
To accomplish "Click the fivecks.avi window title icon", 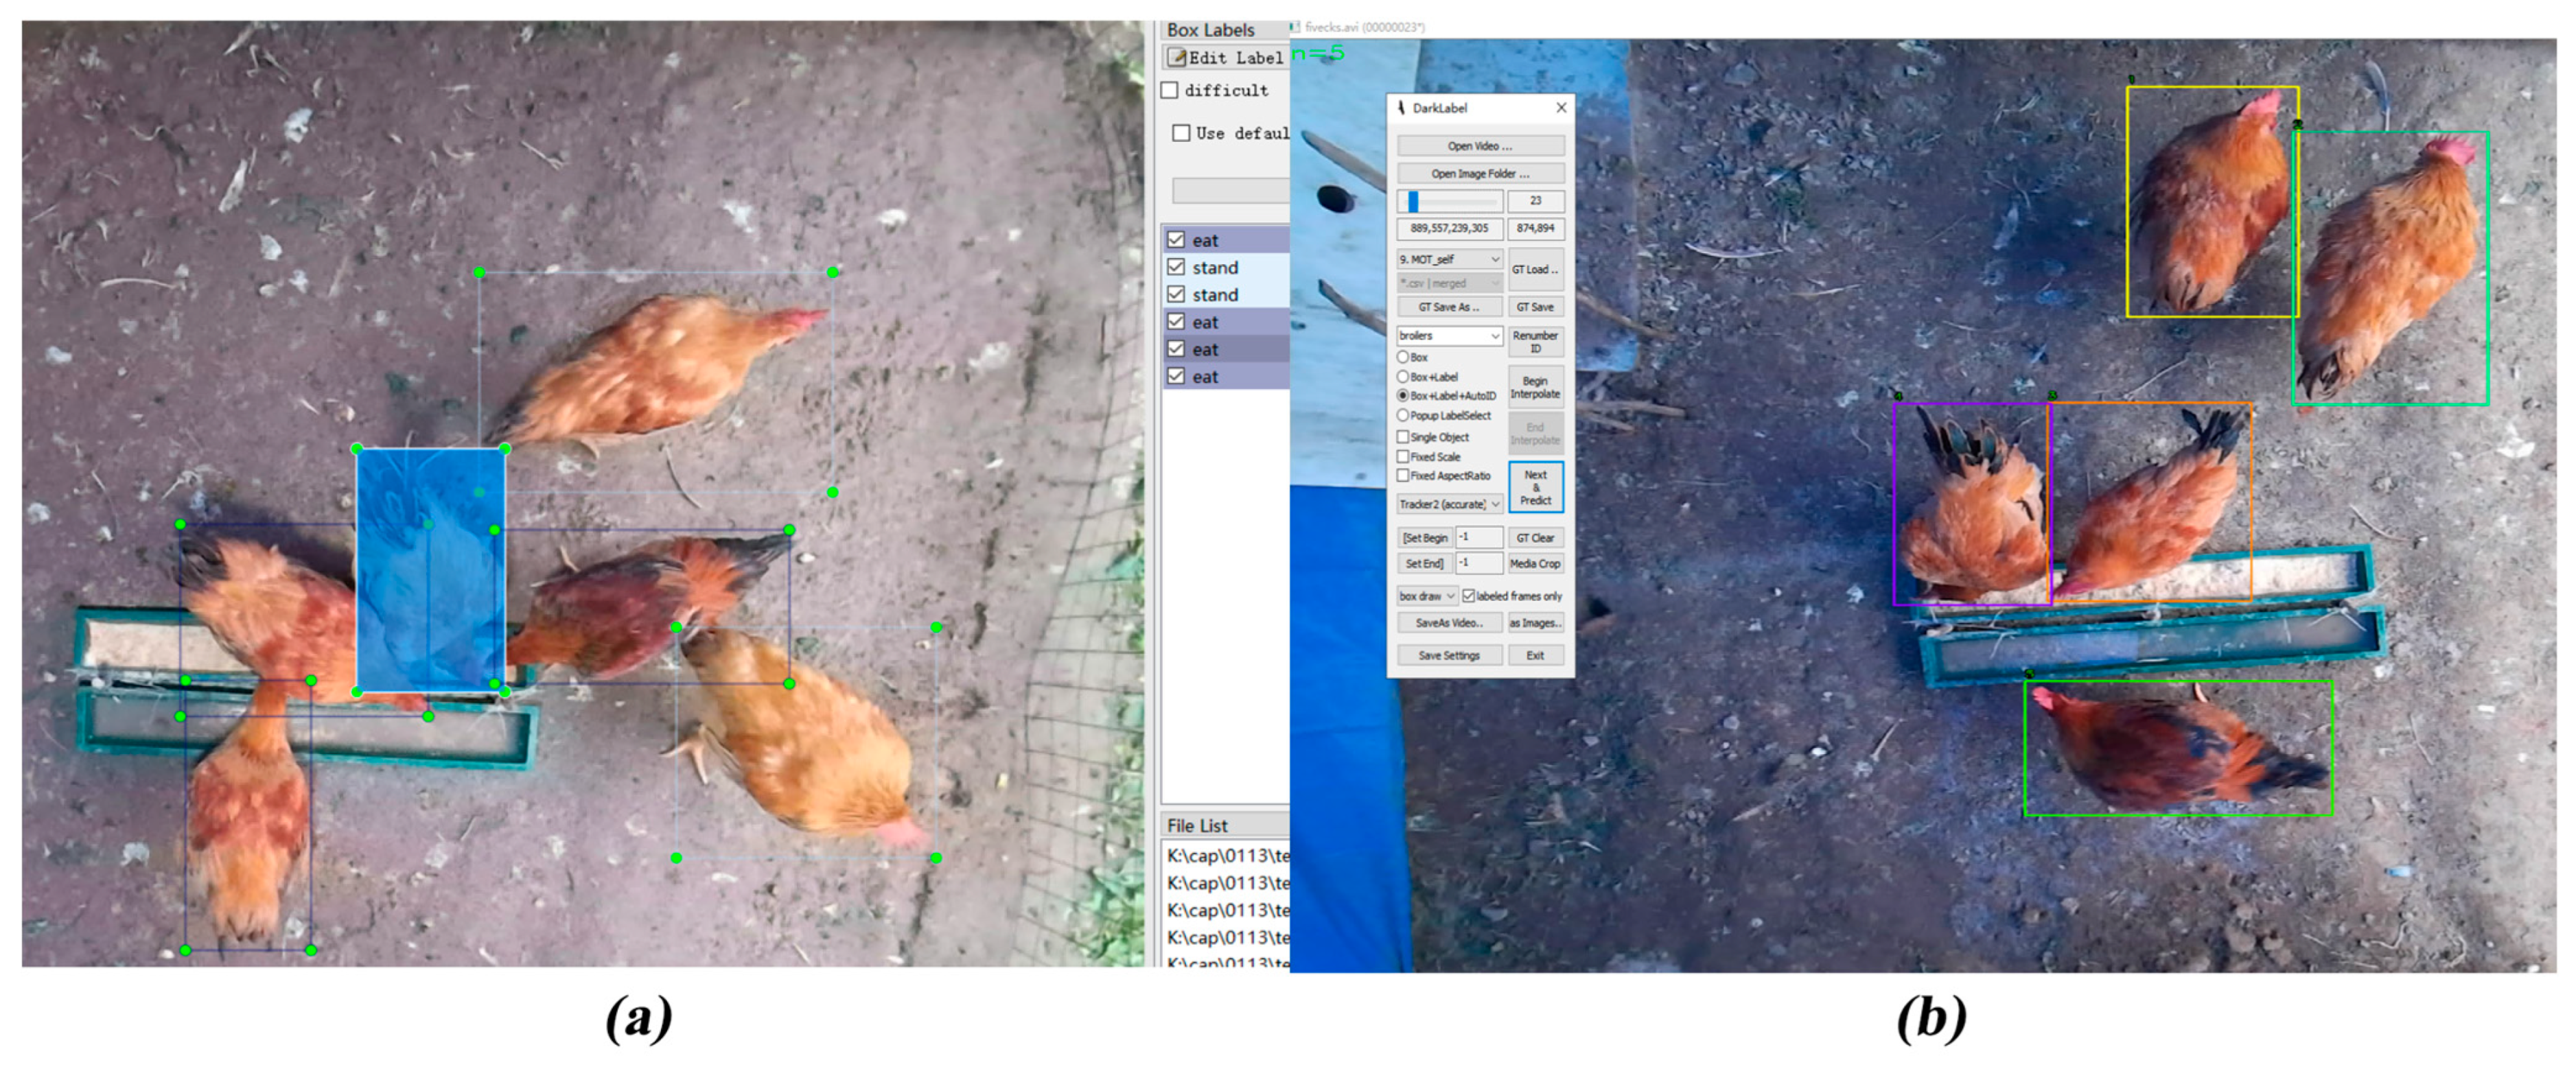I will 1296,27.
